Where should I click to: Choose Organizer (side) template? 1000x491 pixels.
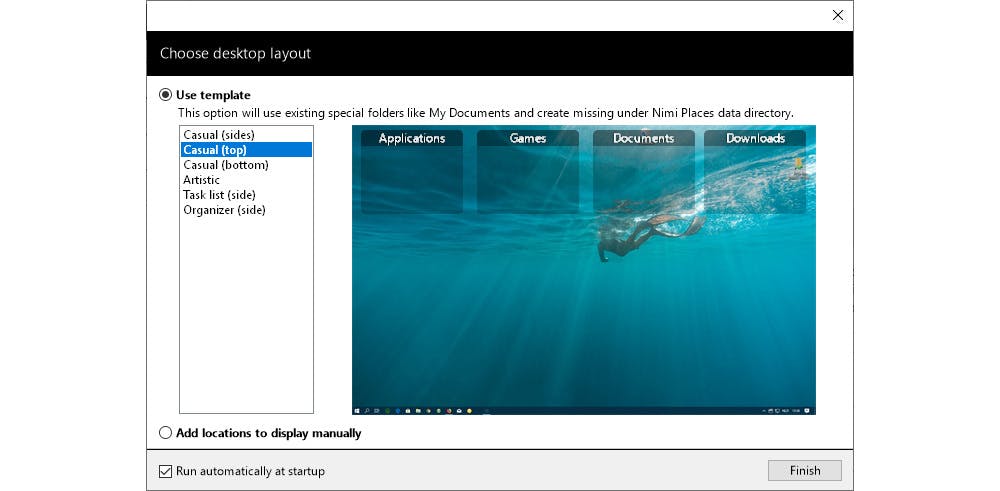[246, 210]
